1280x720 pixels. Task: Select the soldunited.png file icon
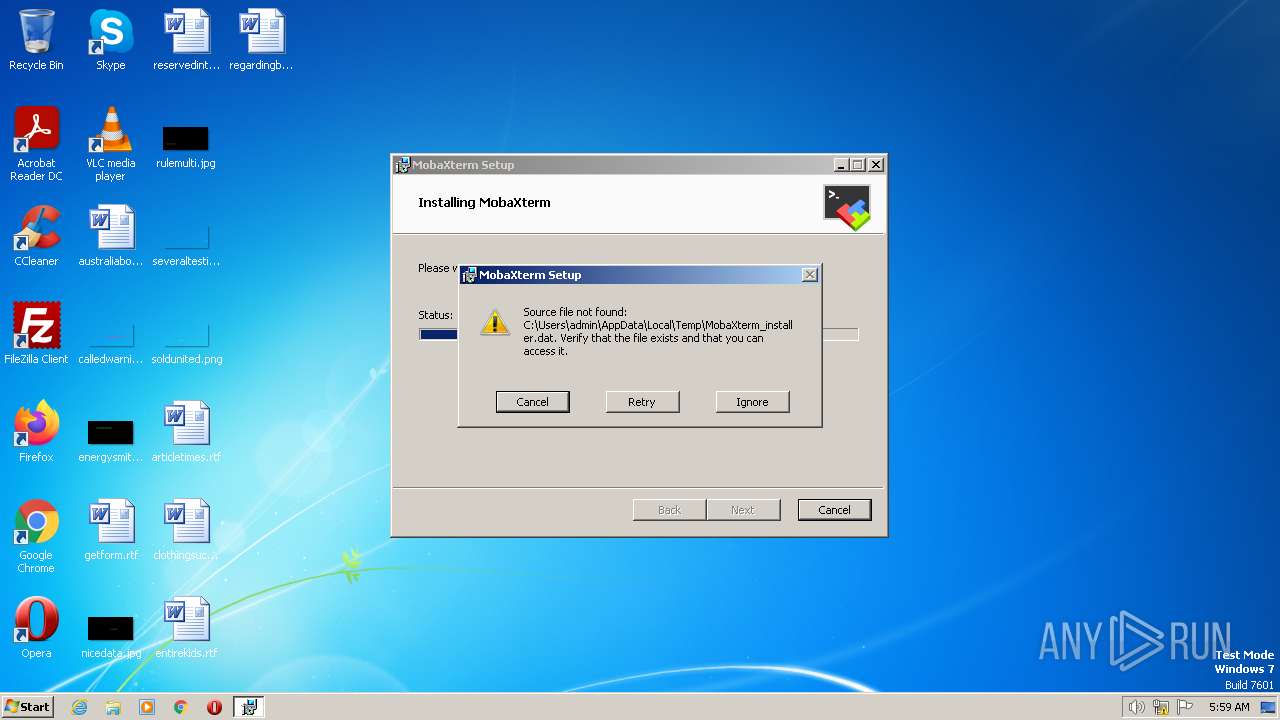pyautogui.click(x=186, y=342)
